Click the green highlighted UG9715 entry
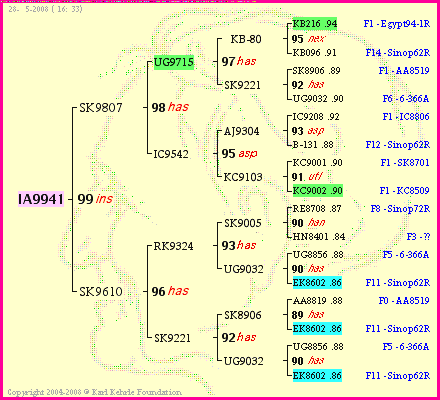440x400 pixels. coord(174,62)
